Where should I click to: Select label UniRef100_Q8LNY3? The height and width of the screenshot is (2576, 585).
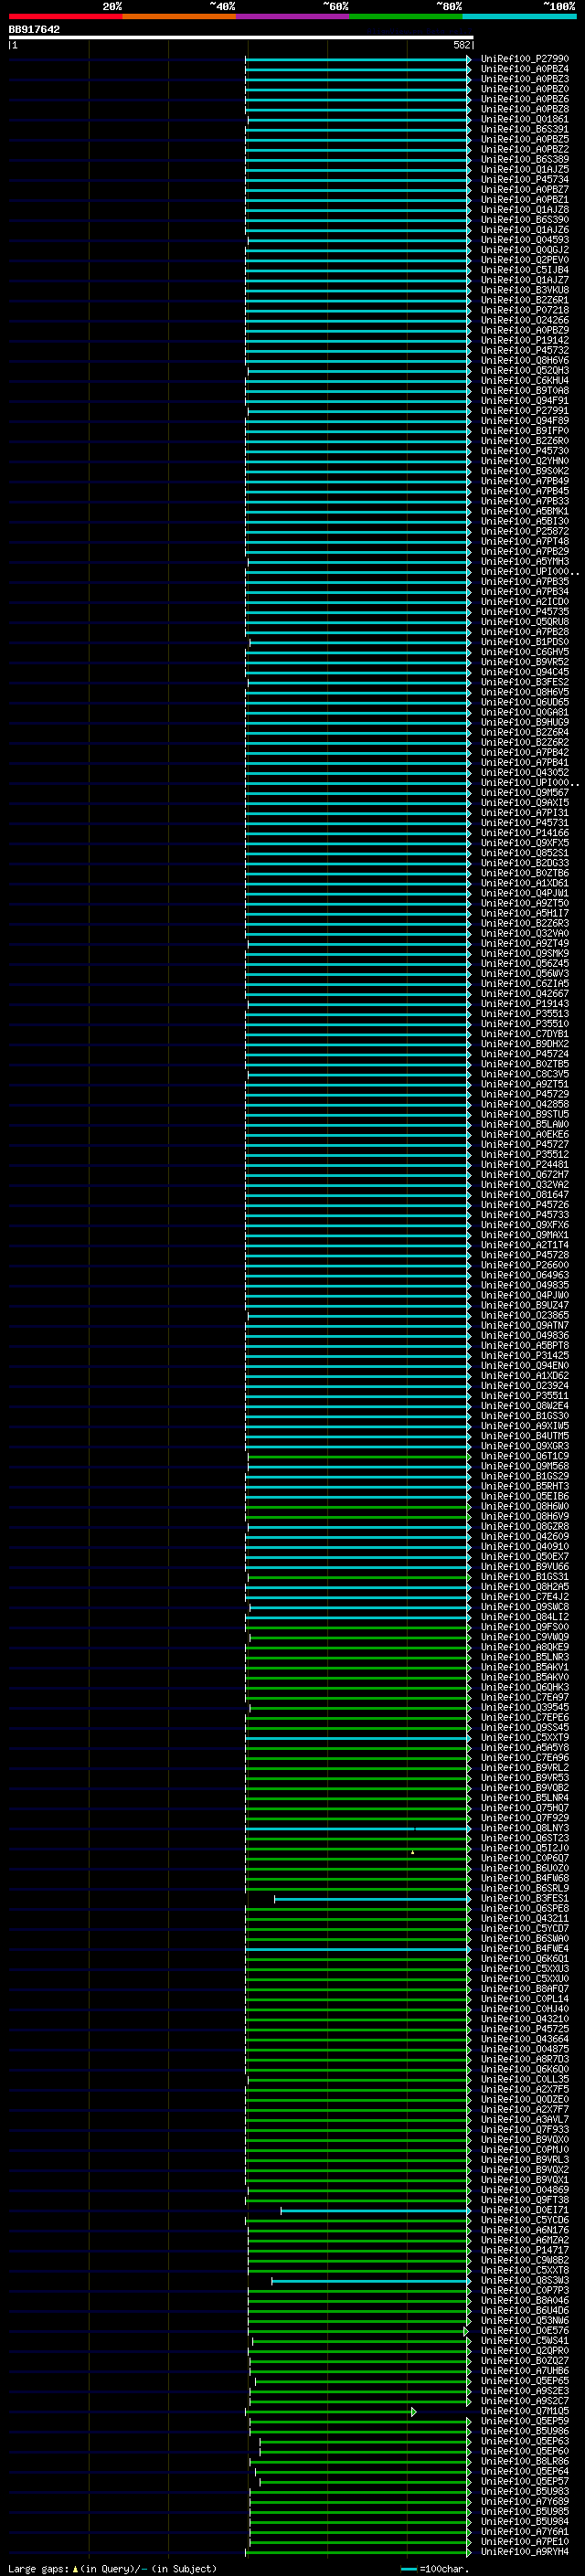click(525, 1828)
